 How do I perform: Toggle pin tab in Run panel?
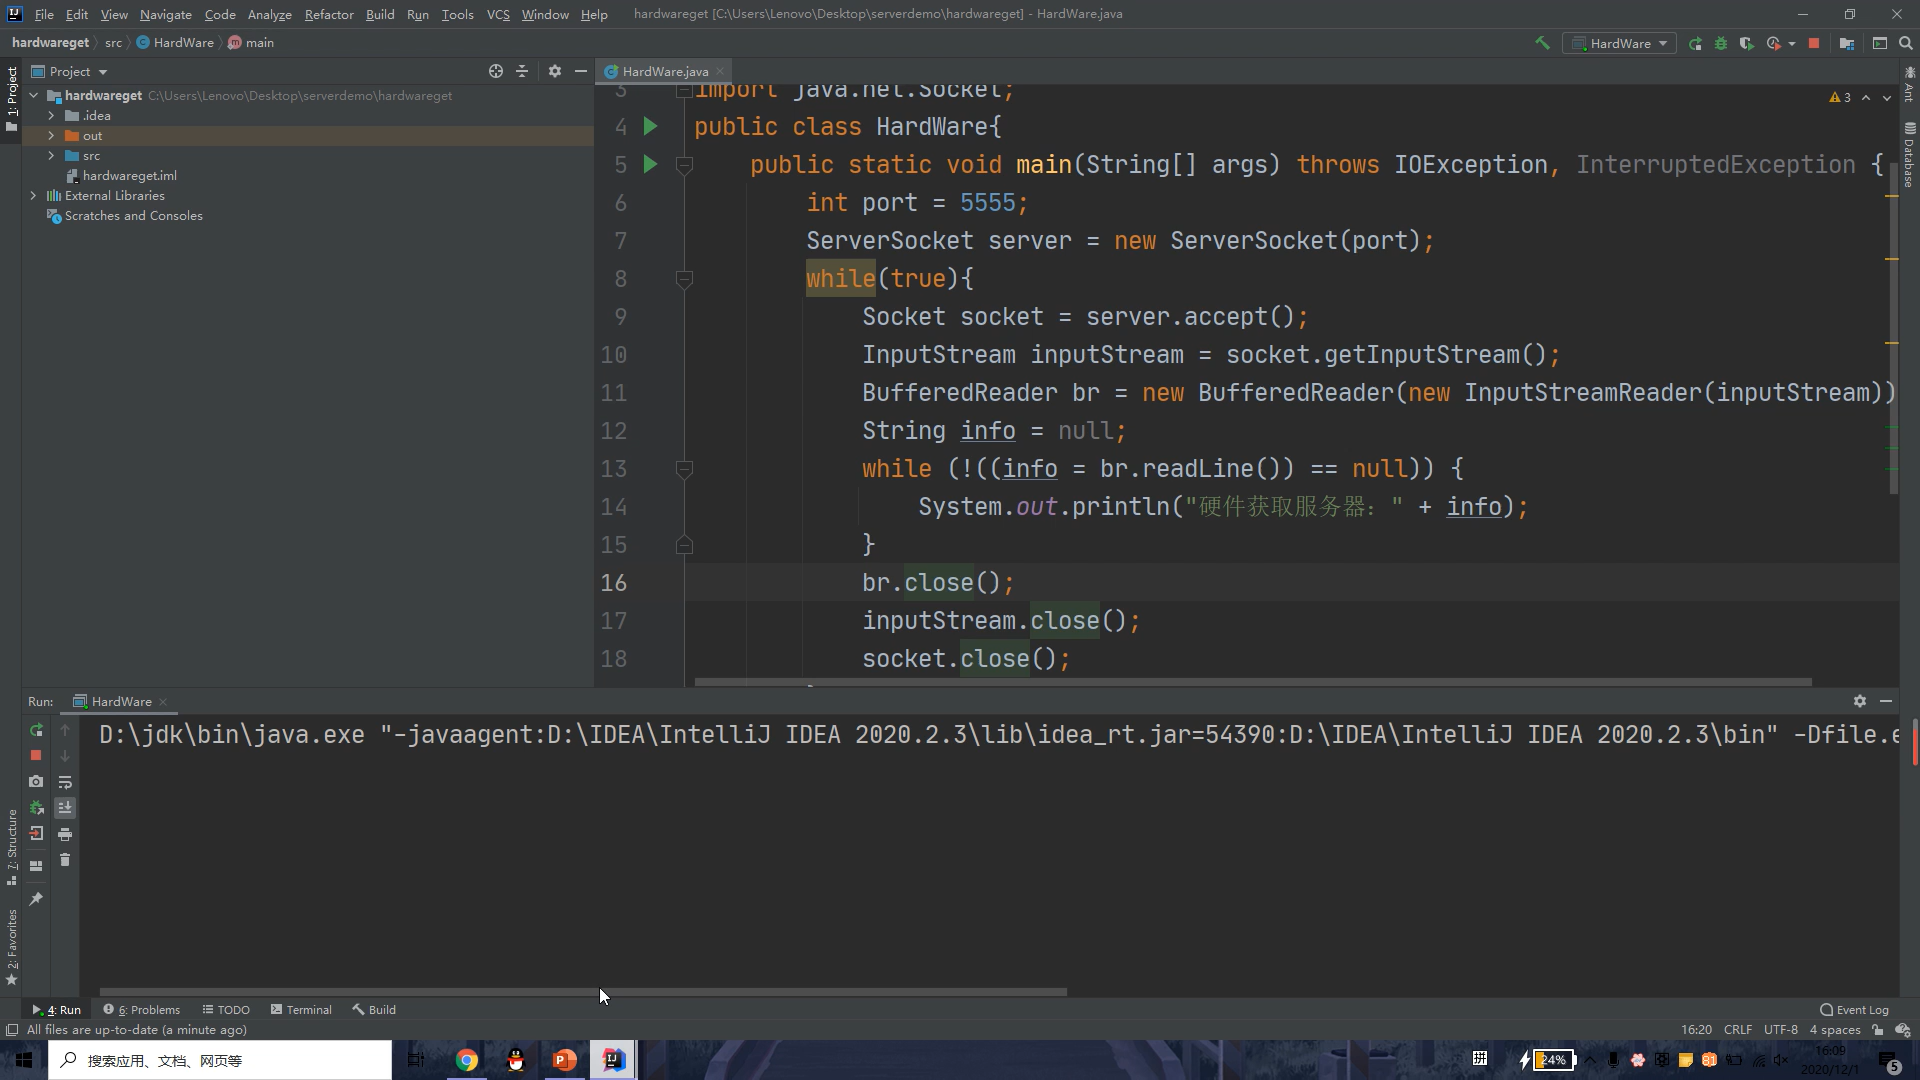(36, 899)
